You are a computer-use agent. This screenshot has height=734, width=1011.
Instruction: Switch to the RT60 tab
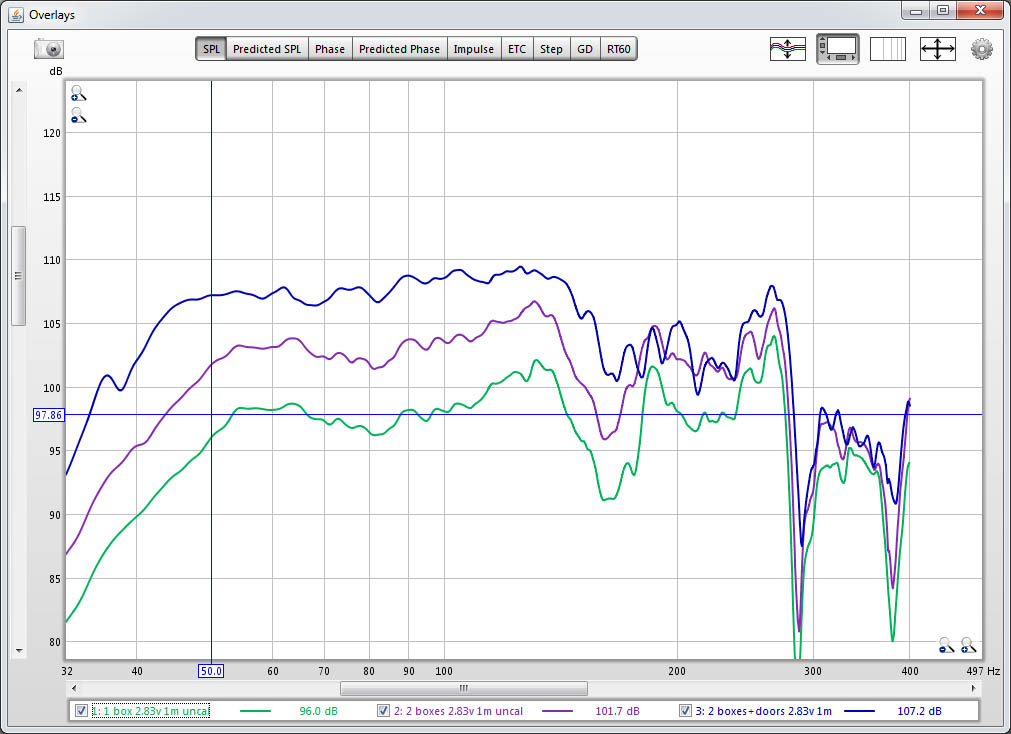pos(619,49)
